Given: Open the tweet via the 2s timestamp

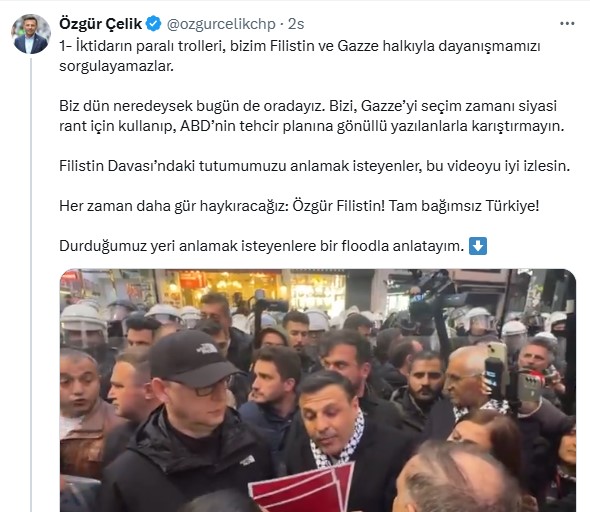Looking at the screenshot, I should pyautogui.click(x=296, y=24).
